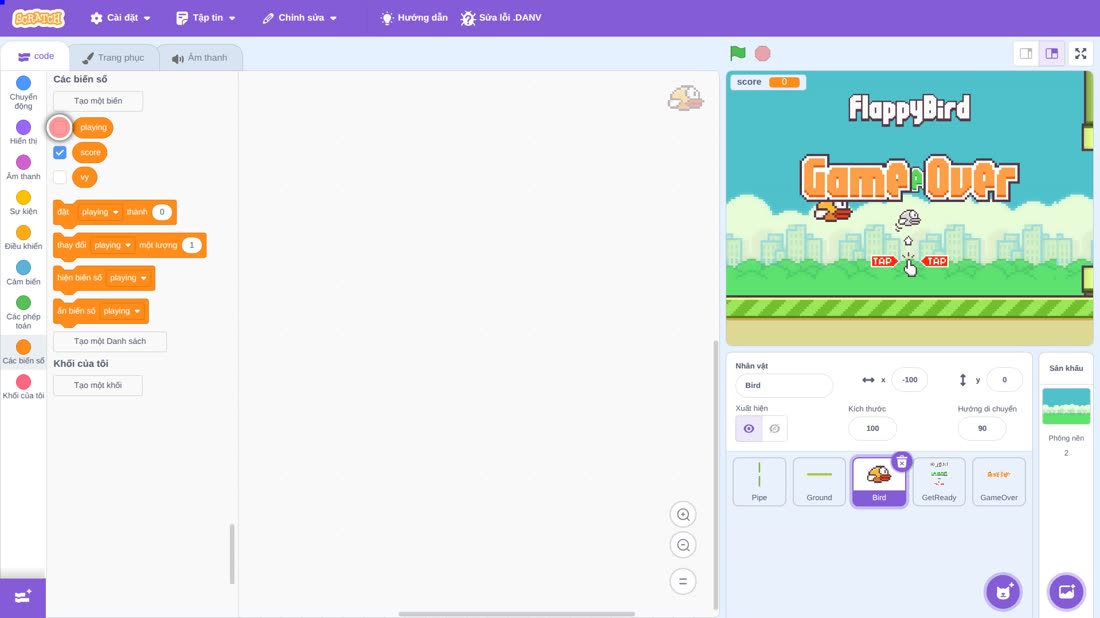Switch to the Trang phục tab
The height and width of the screenshot is (618, 1100).
coord(113,58)
